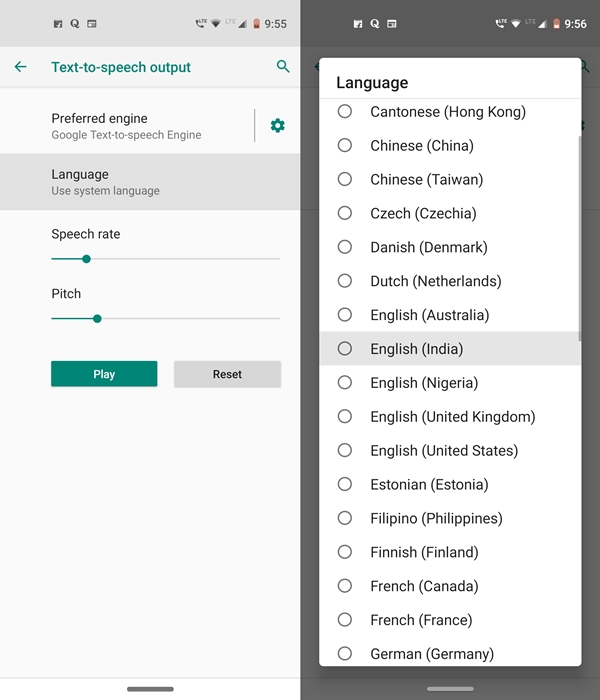Adjust the Speech rate slider
Screen dimensions: 600x700
[166, 259]
